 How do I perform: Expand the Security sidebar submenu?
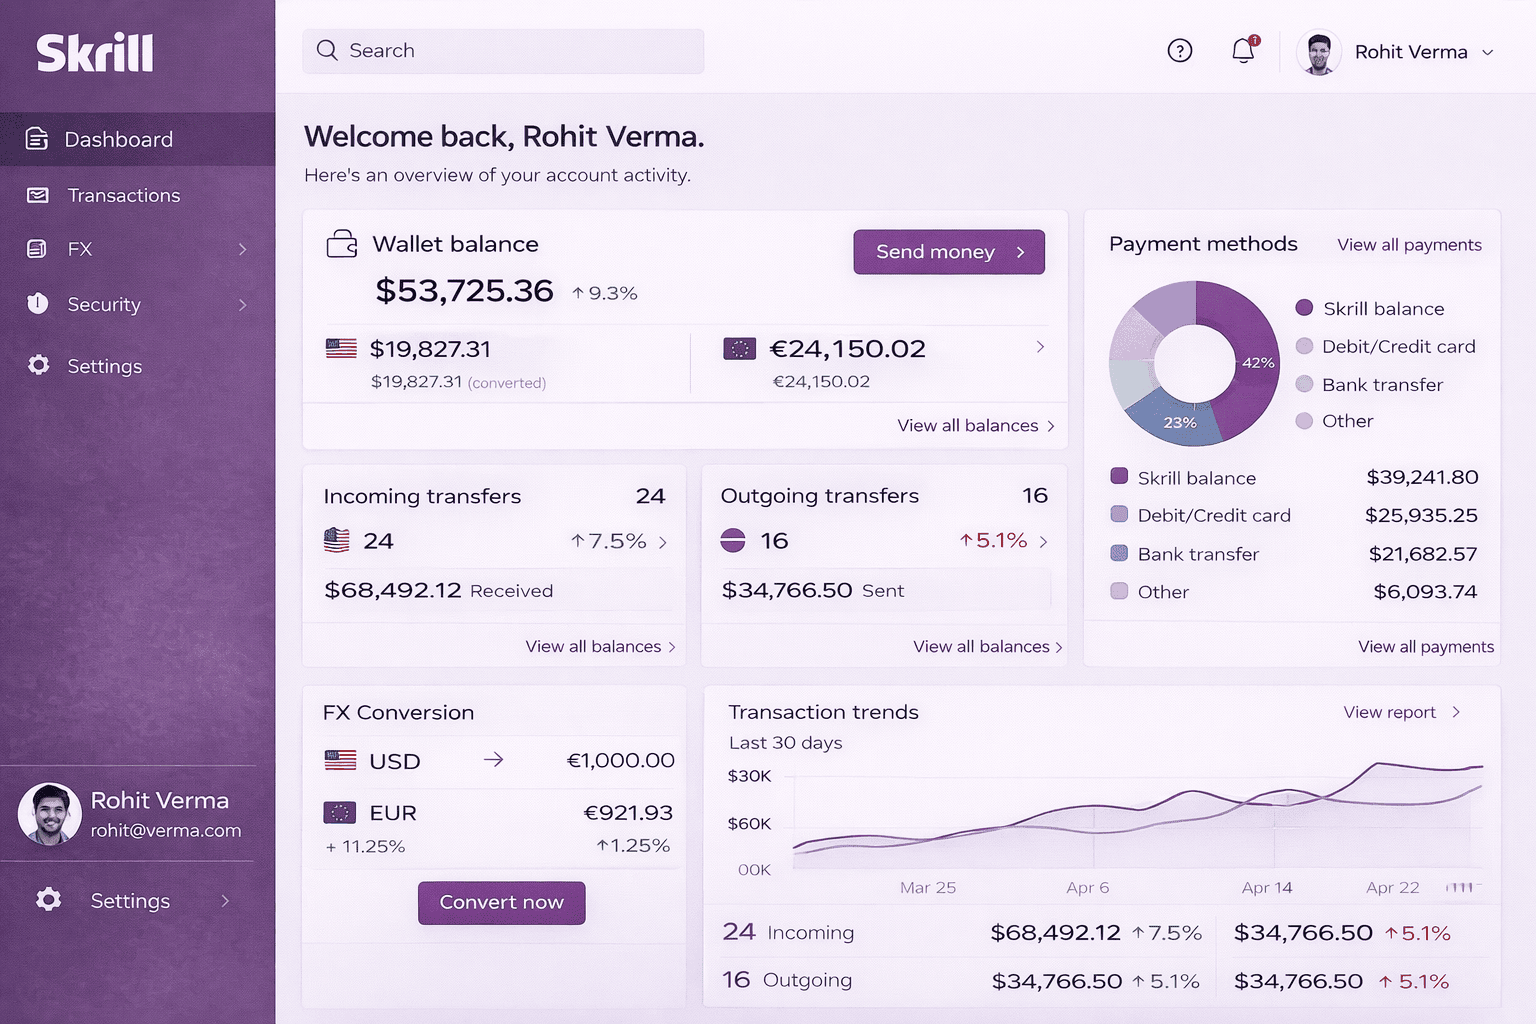pyautogui.click(x=242, y=304)
